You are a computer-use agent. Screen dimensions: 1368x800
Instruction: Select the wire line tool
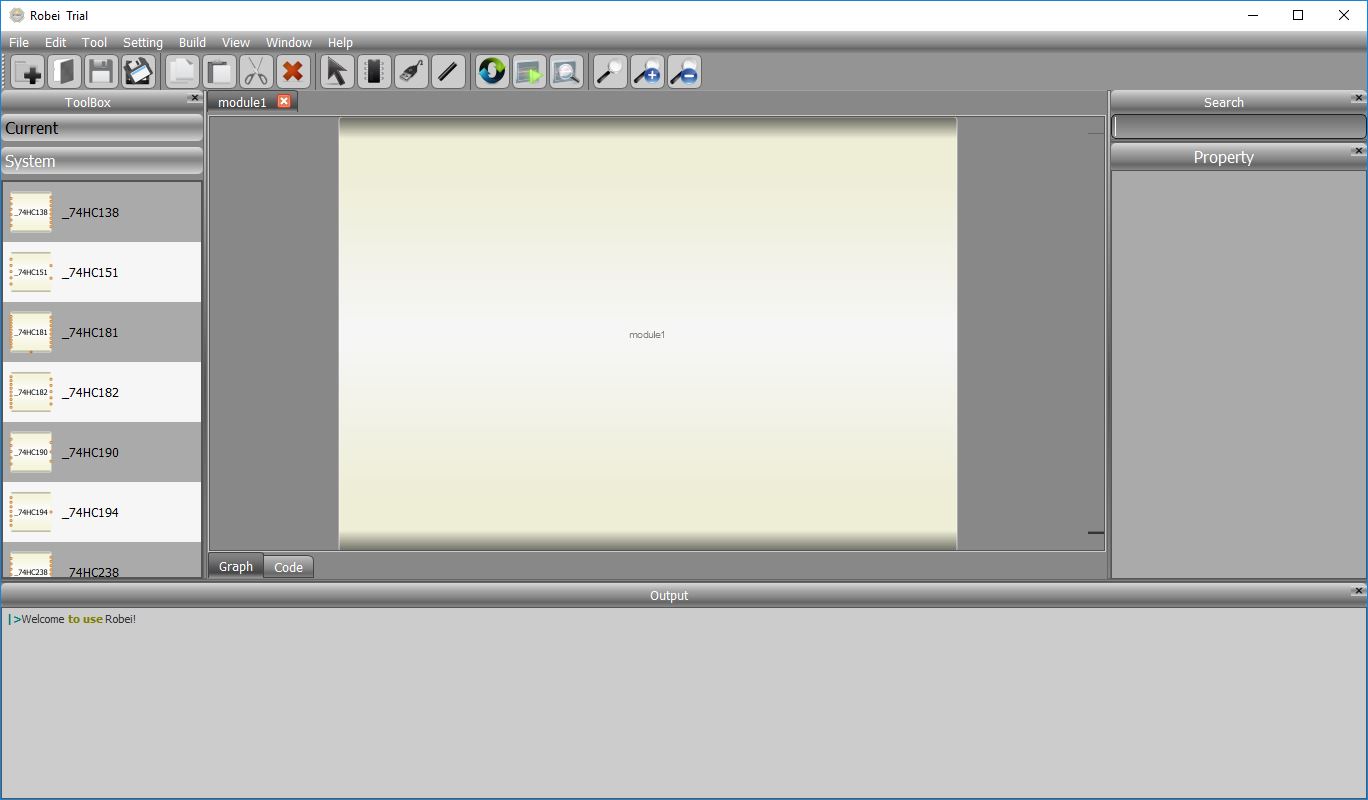(x=448, y=72)
